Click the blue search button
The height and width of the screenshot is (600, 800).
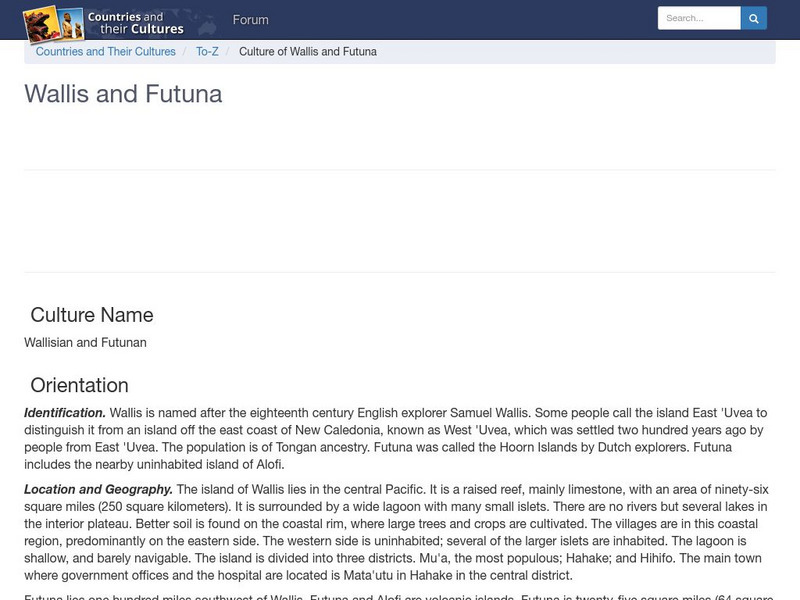tap(753, 17)
